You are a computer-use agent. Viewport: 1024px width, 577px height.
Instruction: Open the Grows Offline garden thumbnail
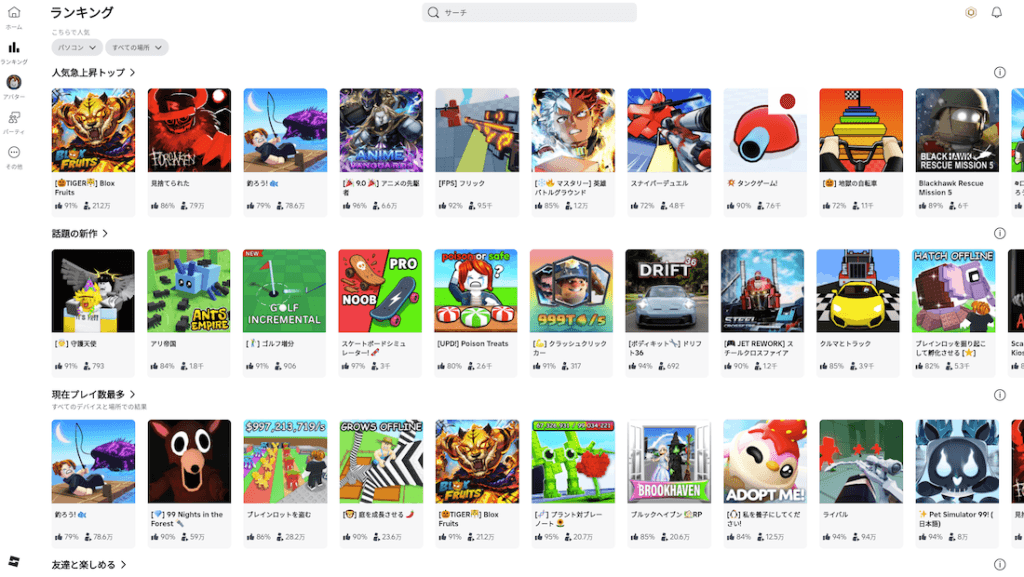pyautogui.click(x=381, y=461)
